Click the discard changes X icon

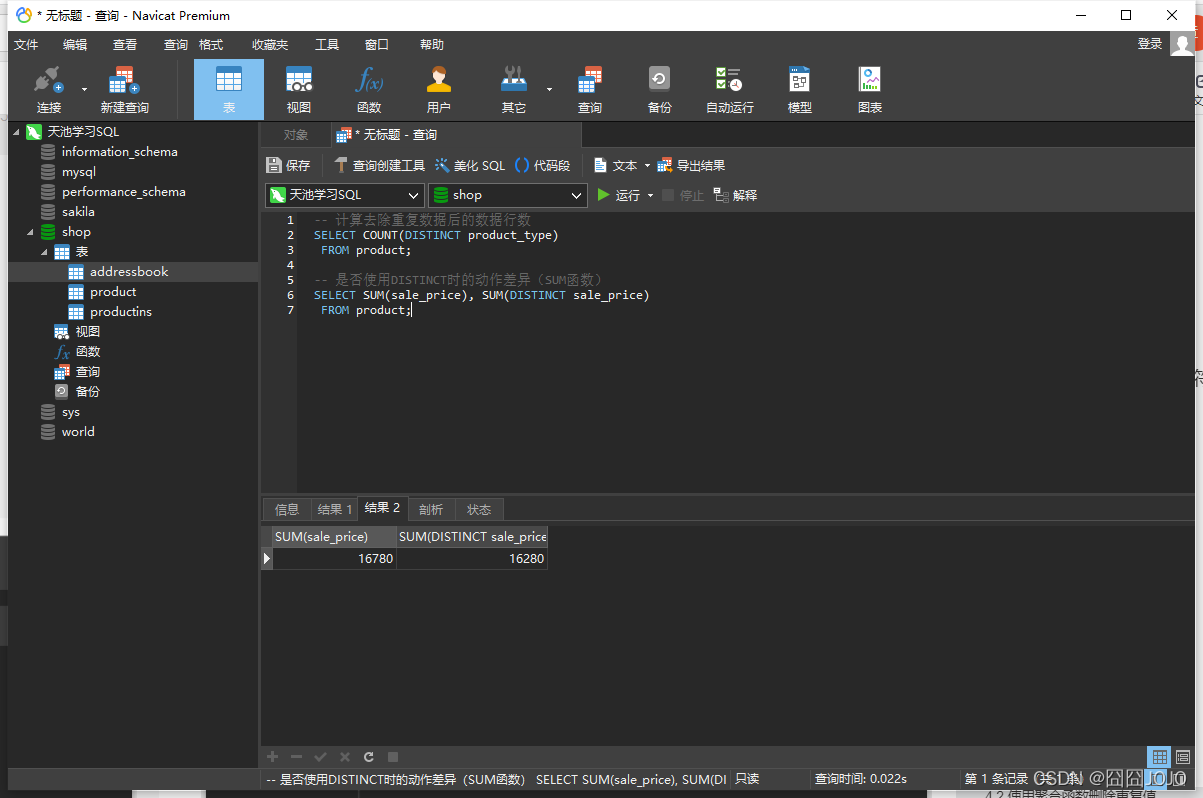pos(345,757)
